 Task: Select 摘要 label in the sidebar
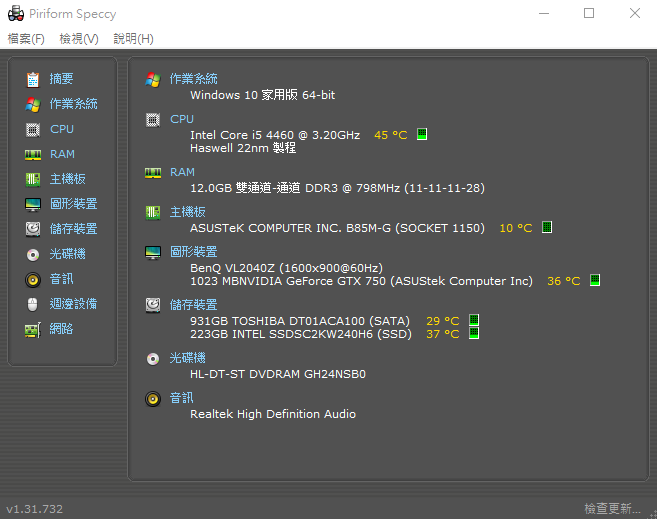point(61,79)
